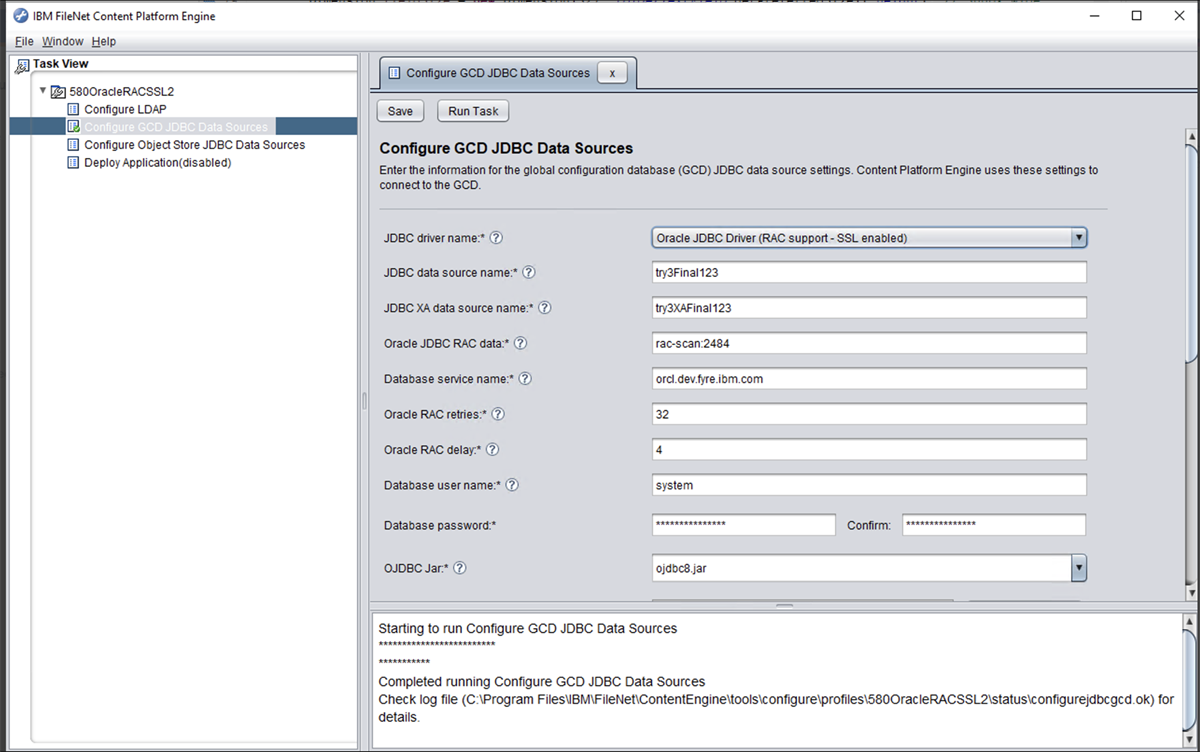Open the OJDBC Jar dropdown
The width and height of the screenshot is (1200, 752).
(x=1079, y=568)
